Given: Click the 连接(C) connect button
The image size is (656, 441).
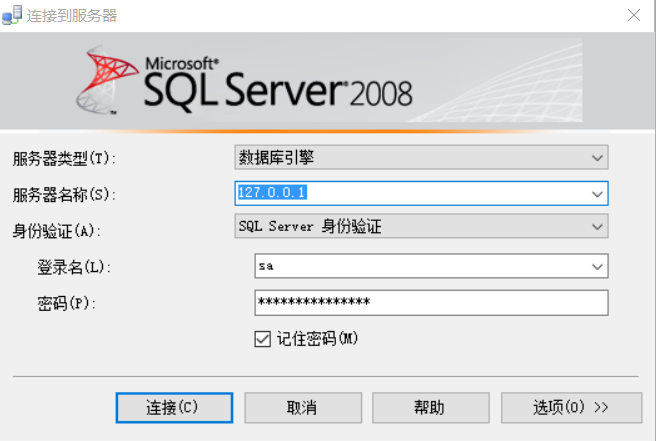Looking at the screenshot, I should pyautogui.click(x=174, y=408).
